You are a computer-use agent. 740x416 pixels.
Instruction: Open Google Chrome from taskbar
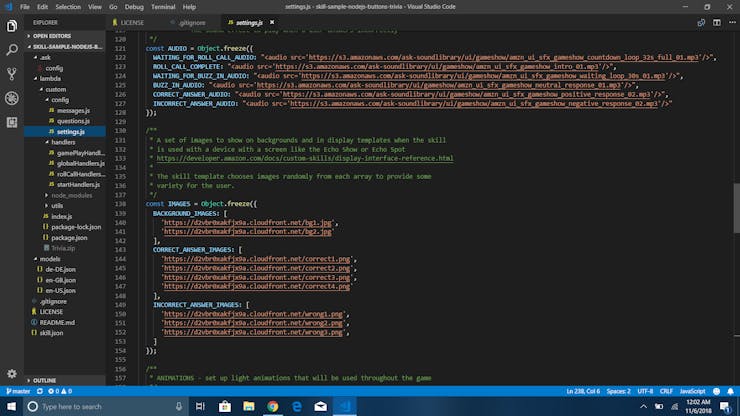(273, 407)
